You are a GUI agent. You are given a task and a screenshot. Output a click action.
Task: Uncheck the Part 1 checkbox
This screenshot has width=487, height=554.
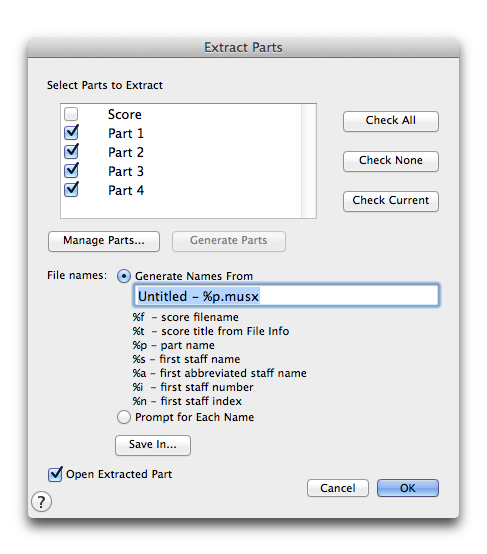coord(71,133)
